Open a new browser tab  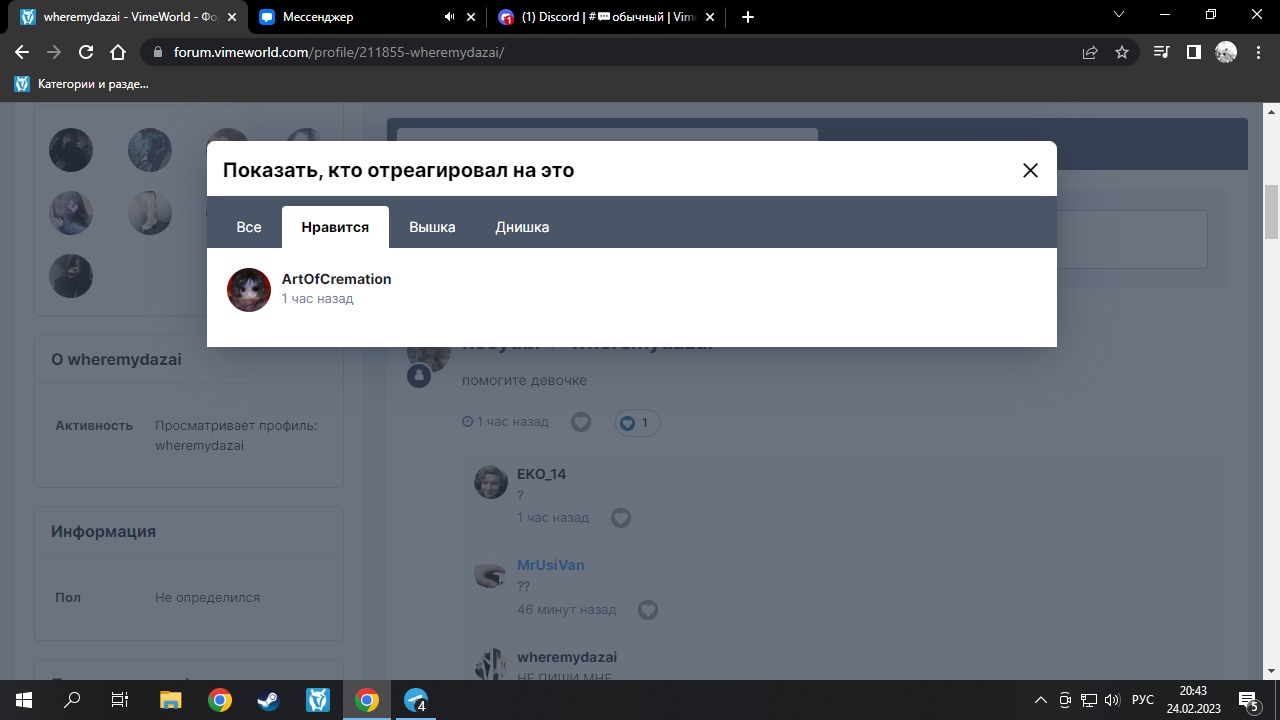tap(748, 17)
